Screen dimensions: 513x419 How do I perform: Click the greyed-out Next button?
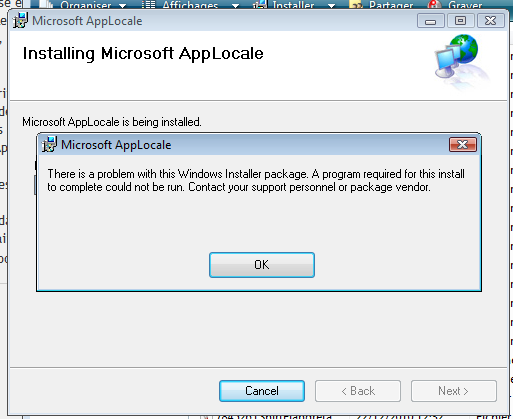(x=454, y=391)
